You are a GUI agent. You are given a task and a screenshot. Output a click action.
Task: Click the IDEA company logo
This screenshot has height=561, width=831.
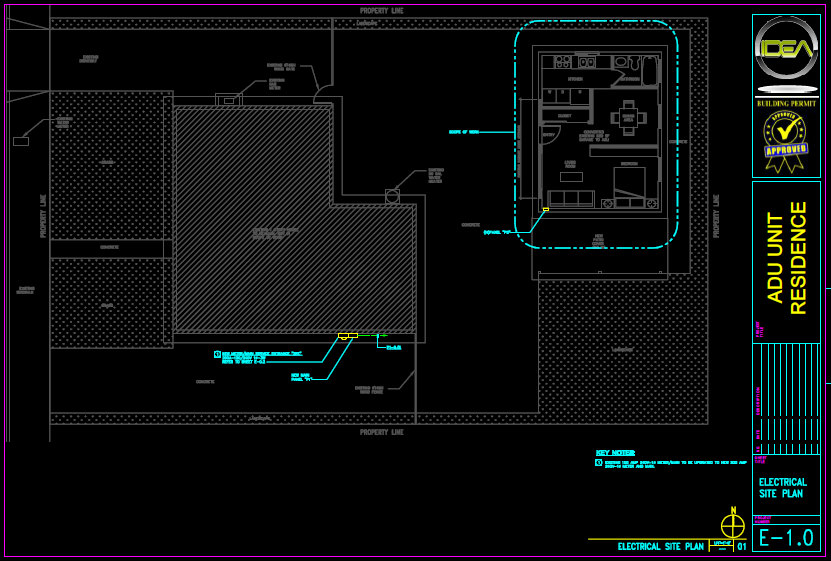(x=786, y=55)
